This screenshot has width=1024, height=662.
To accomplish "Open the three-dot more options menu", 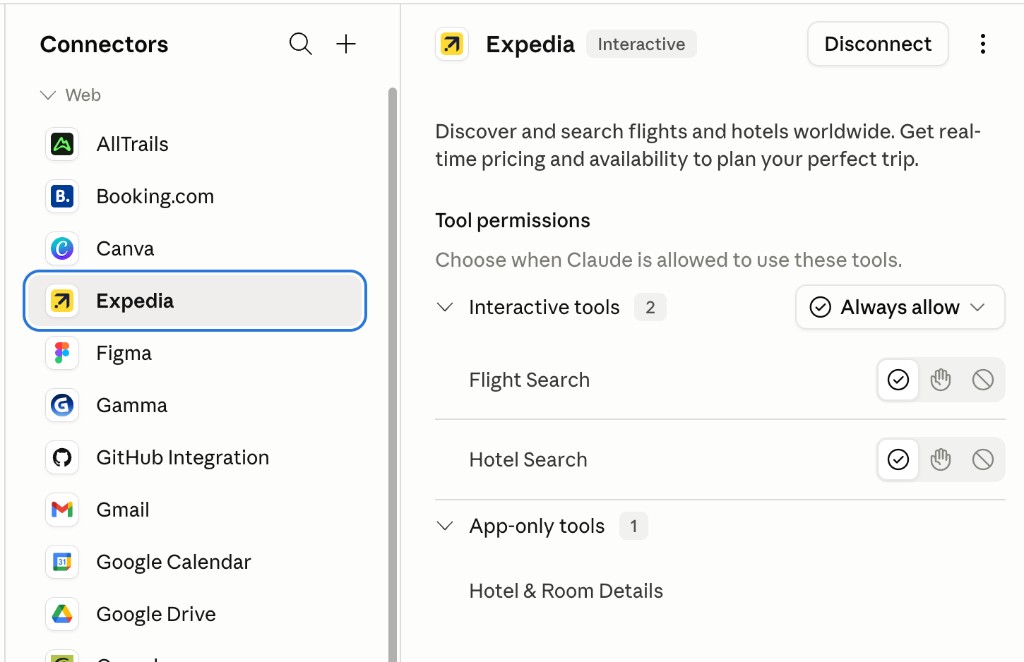I will pyautogui.click(x=982, y=44).
